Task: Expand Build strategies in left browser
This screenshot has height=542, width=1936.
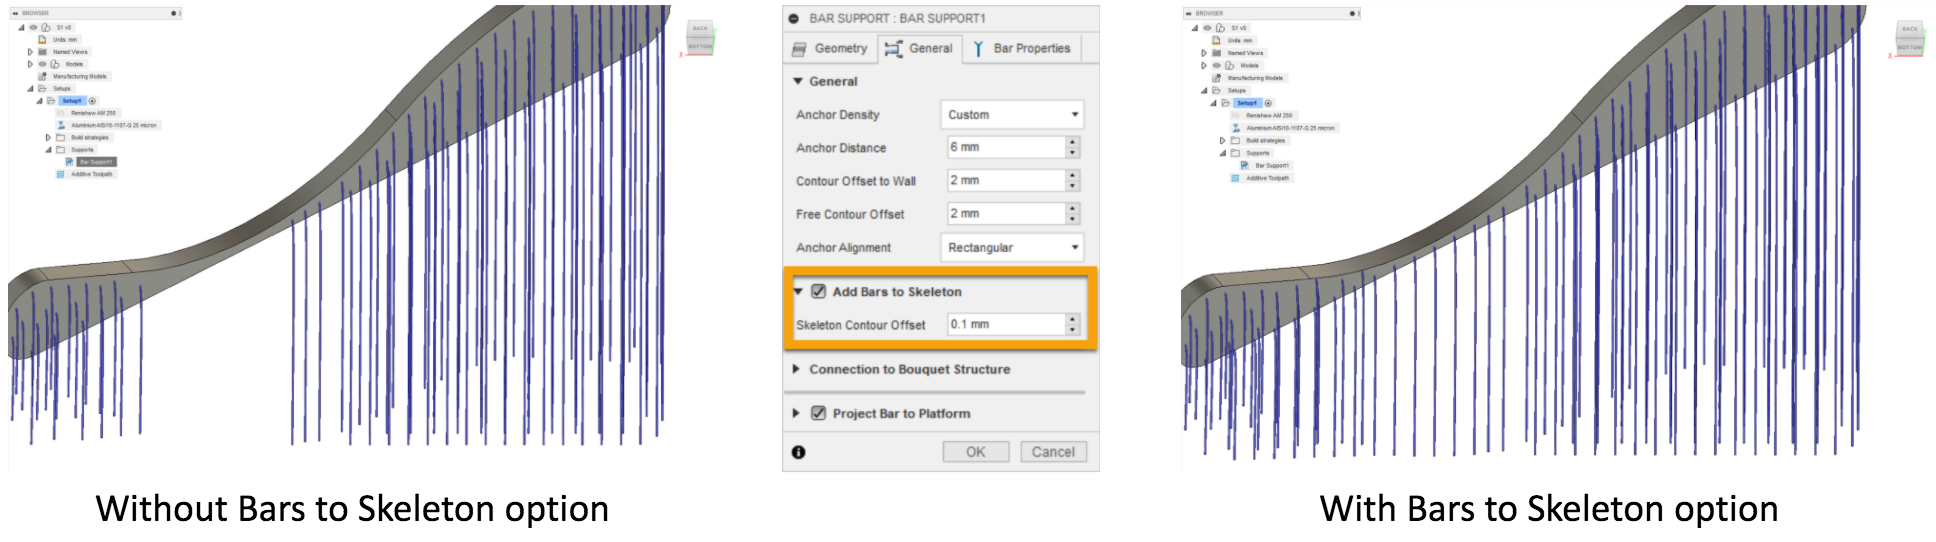Action: click(x=48, y=138)
